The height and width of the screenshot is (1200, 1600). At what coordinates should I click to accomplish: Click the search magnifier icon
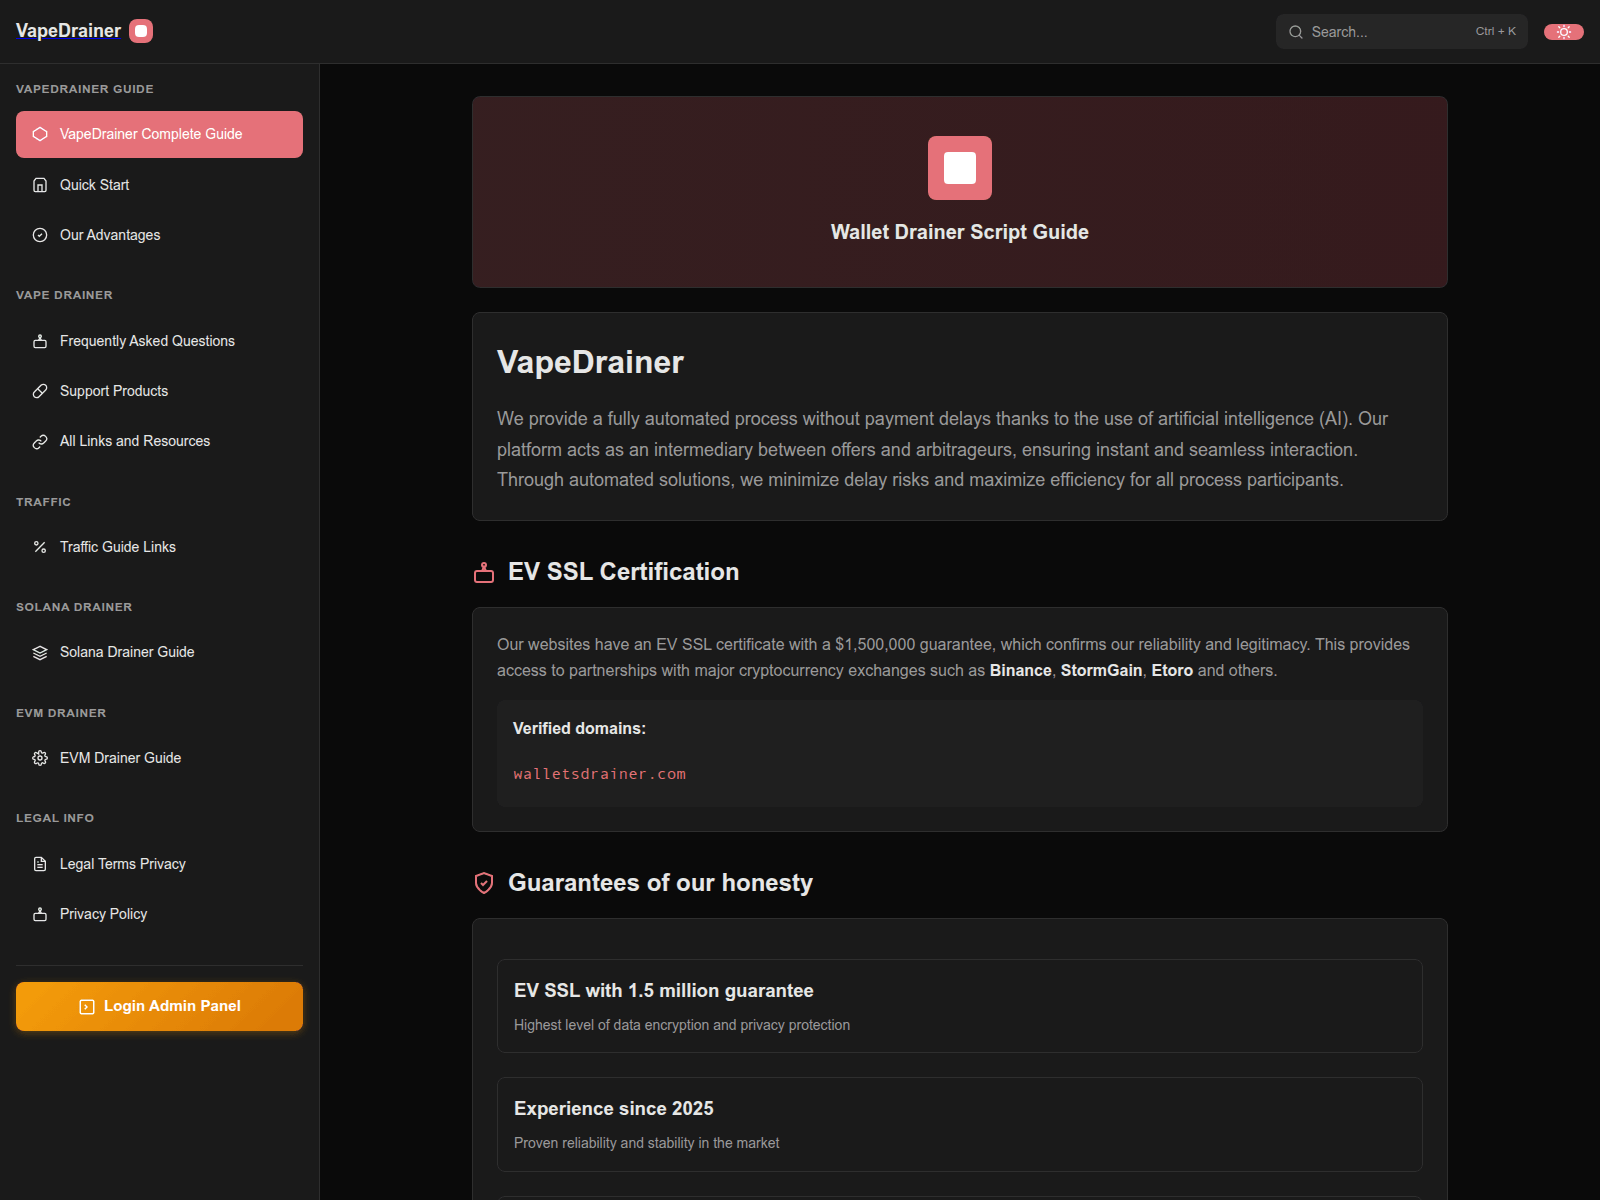1296,32
